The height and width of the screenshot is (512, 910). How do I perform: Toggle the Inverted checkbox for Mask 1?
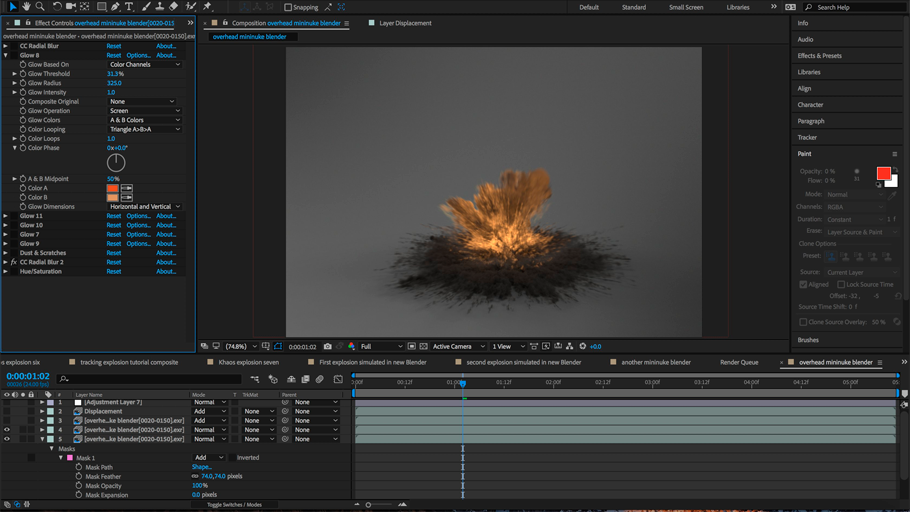[x=232, y=458]
